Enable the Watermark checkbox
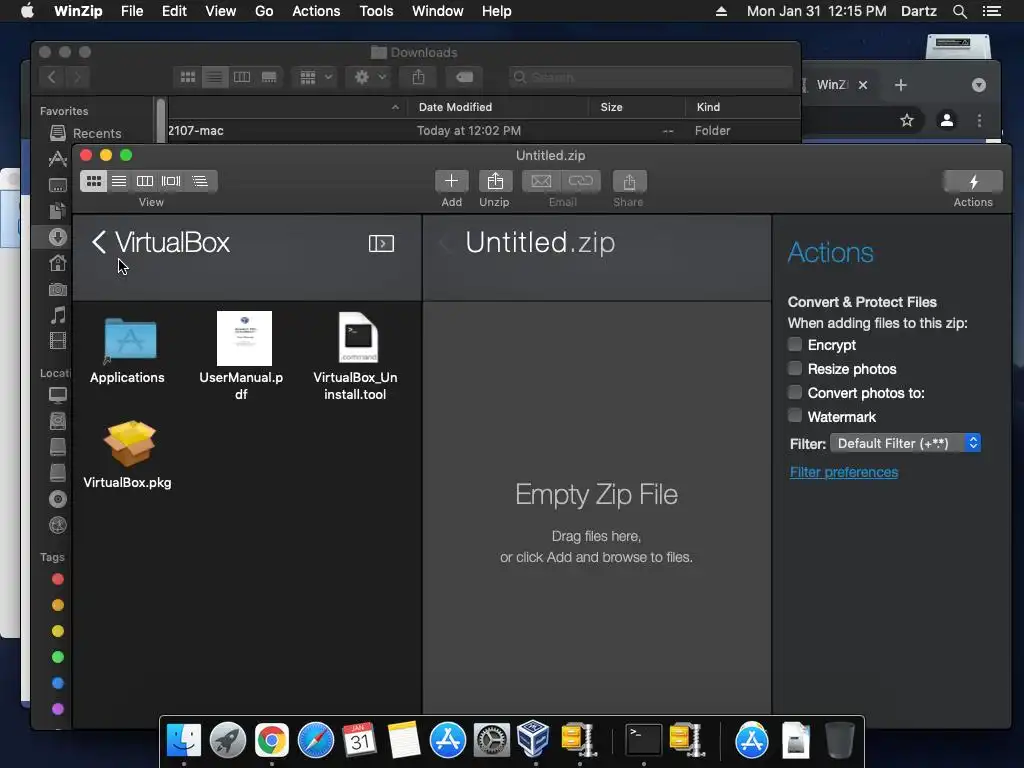This screenshot has height=768, width=1024. point(795,415)
